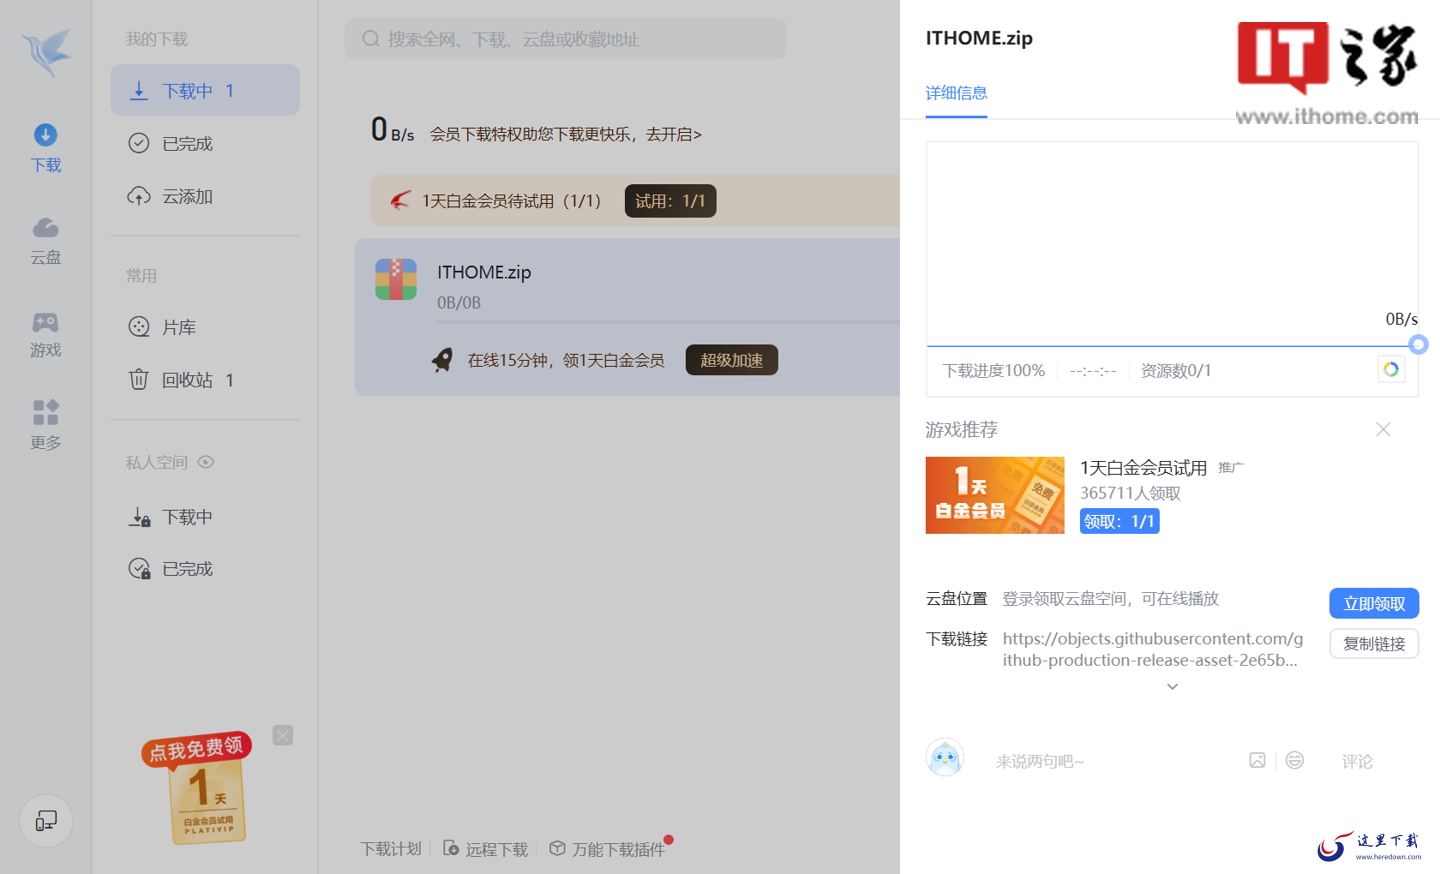Open 远程下载 remote download
Screen dimensions: 1440x874
pyautogui.click(x=486, y=849)
